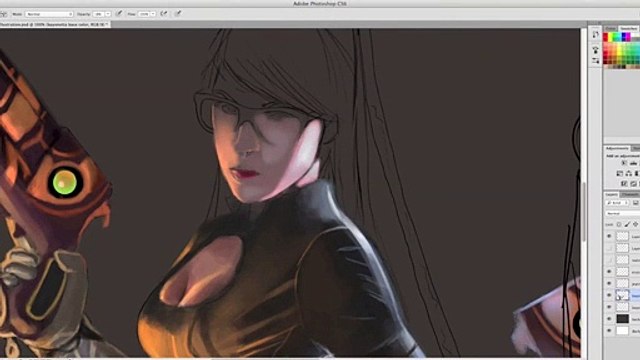Switch to the Swatches panel tab
640x360 pixels.
[629, 29]
